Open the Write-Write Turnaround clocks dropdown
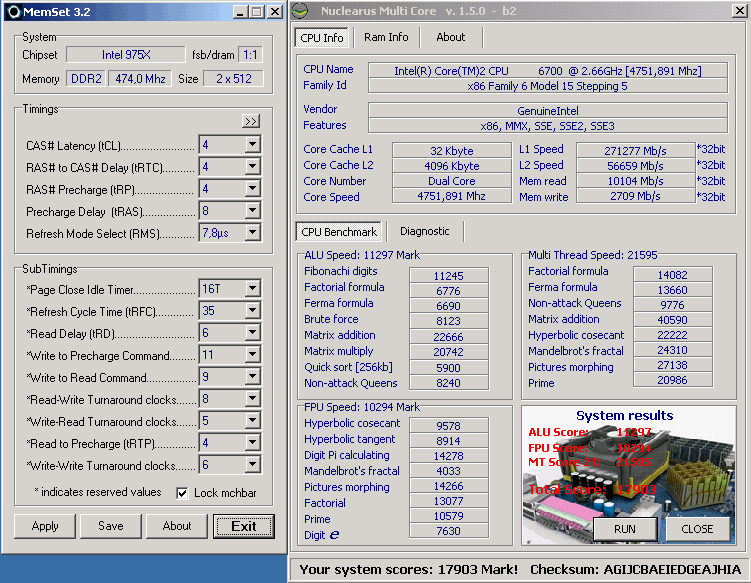 point(252,465)
